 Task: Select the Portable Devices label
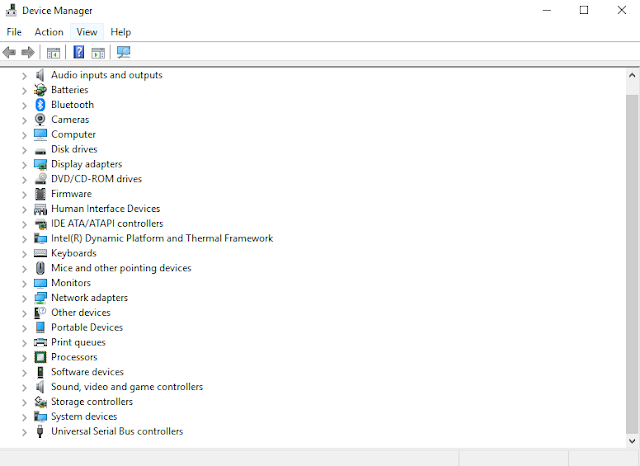tap(87, 327)
